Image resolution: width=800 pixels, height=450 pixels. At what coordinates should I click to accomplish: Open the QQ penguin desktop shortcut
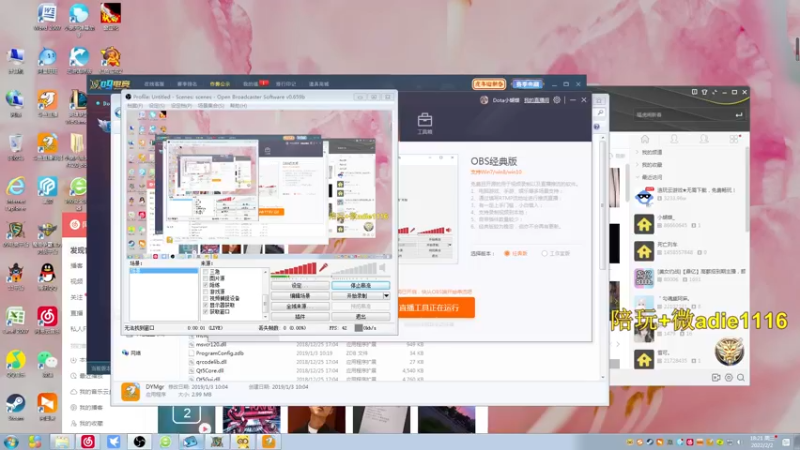pyautogui.click(x=47, y=277)
